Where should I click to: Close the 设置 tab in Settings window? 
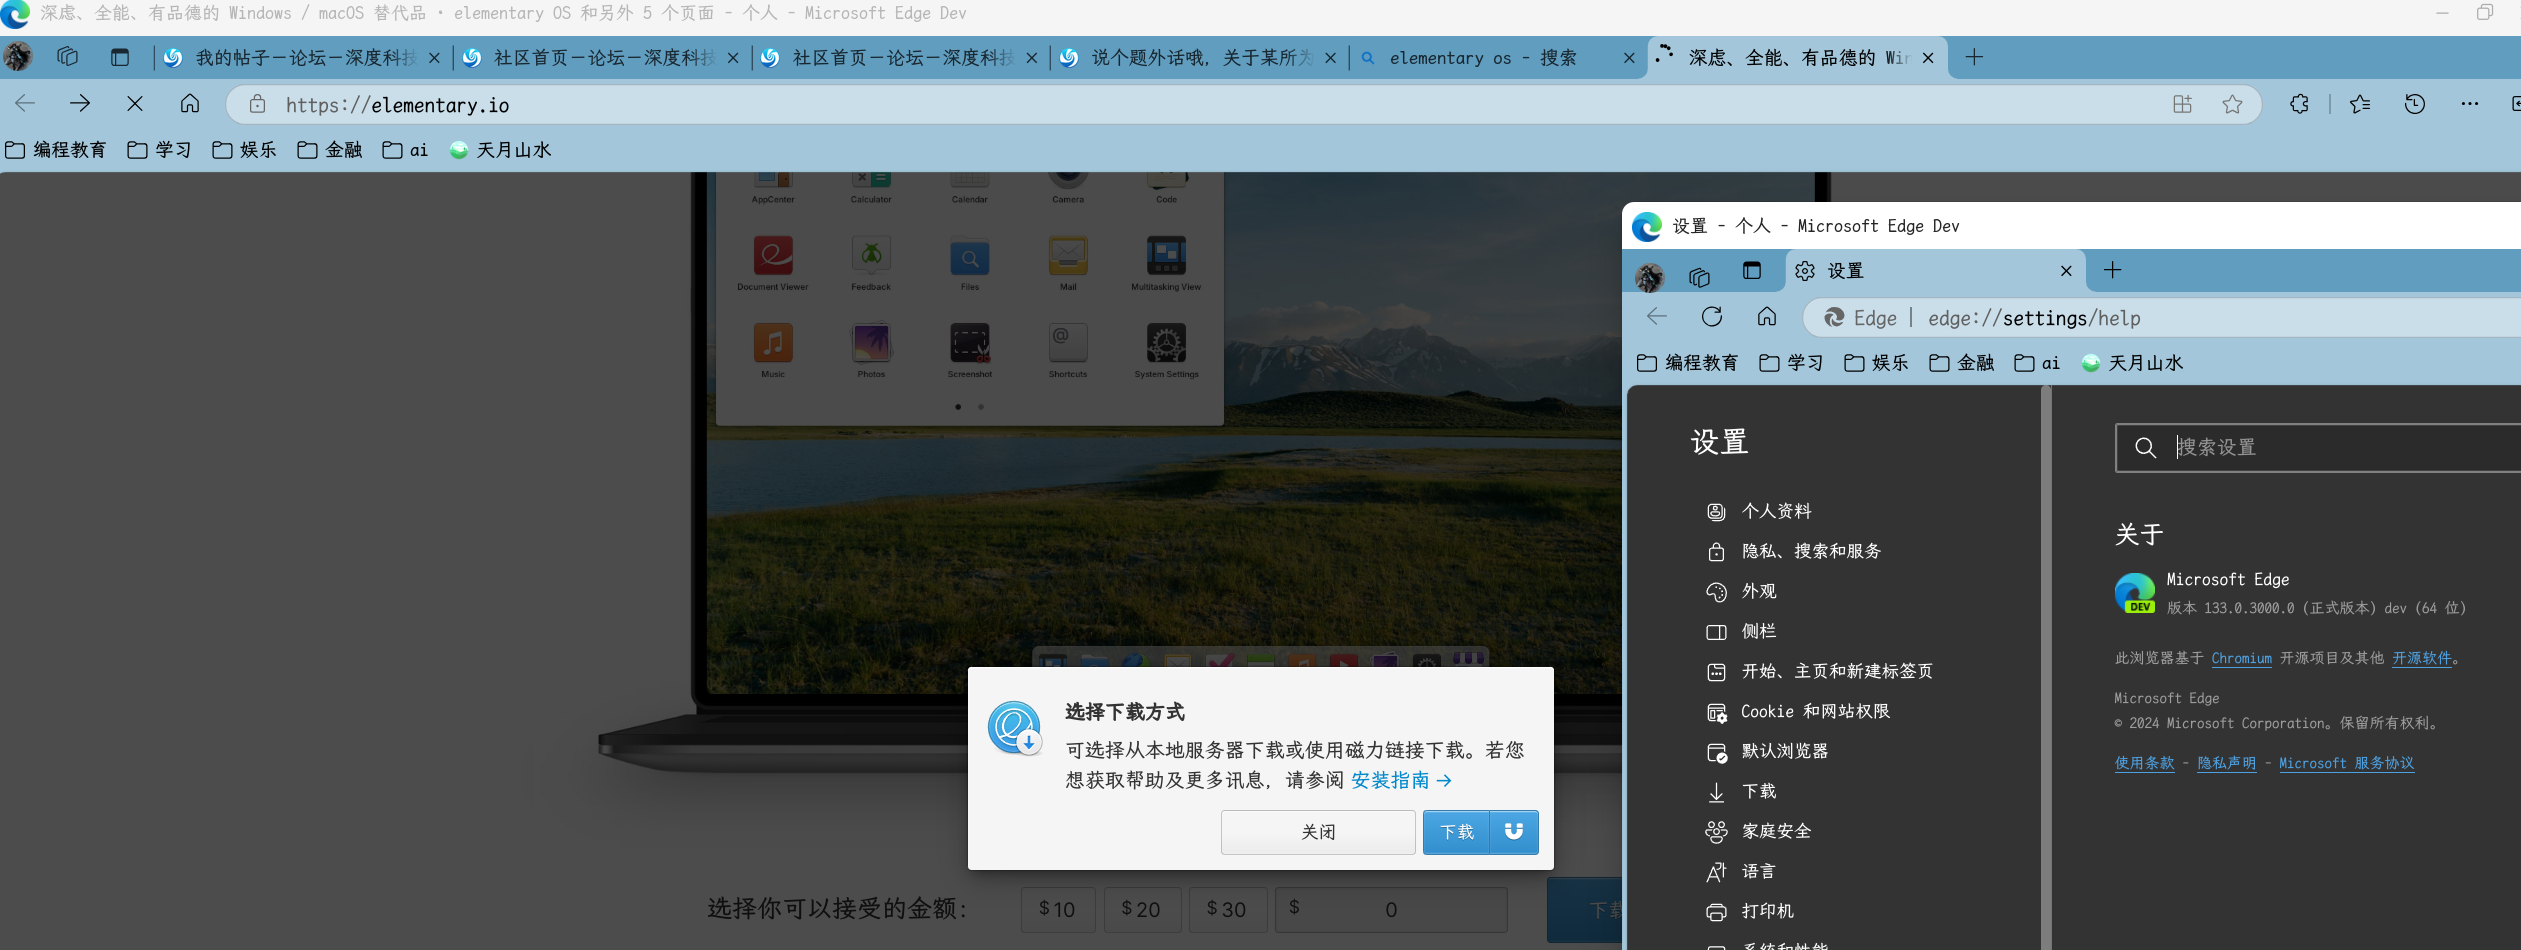2066,271
